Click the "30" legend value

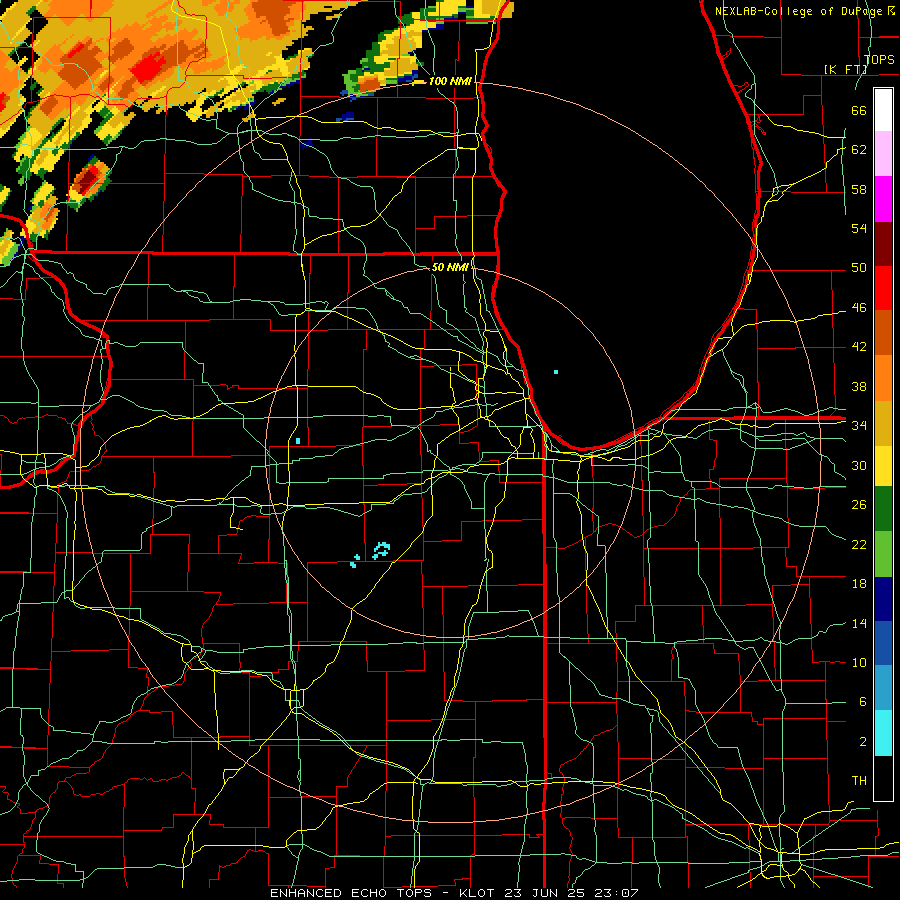pyautogui.click(x=859, y=465)
